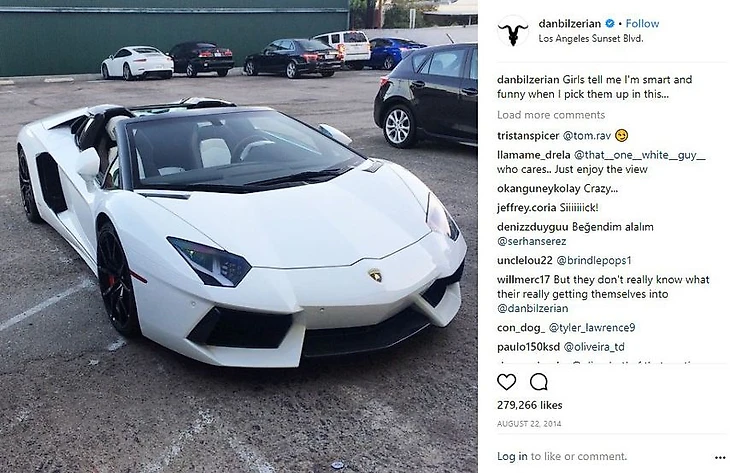Follow the danbilzerian account
Screen dimensions: 730x473
pos(642,23)
